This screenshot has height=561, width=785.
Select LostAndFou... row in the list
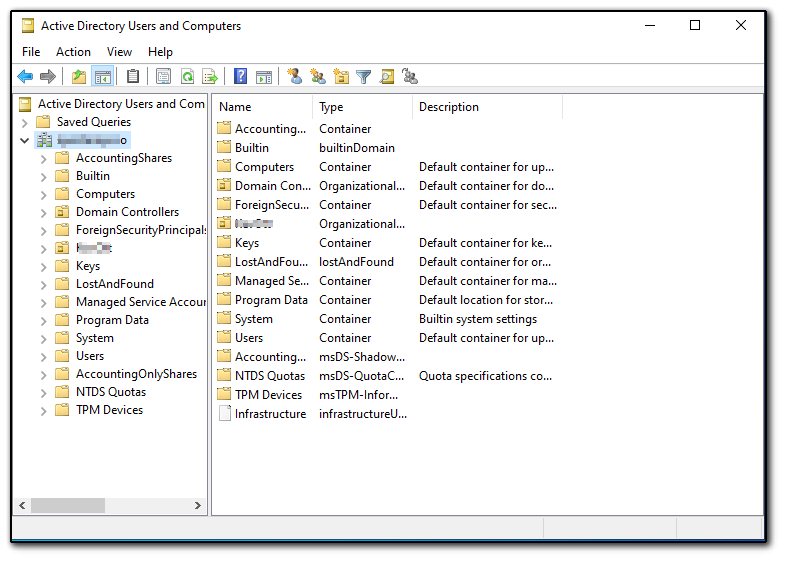(x=387, y=262)
